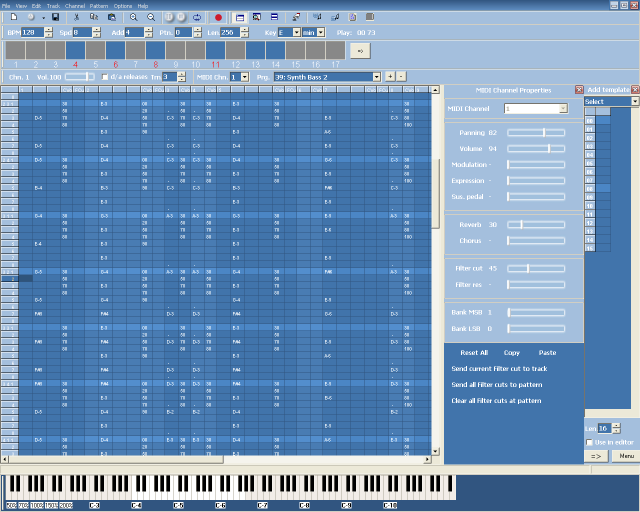
Task: Adjust the Filter cut slider
Action: tap(536, 269)
